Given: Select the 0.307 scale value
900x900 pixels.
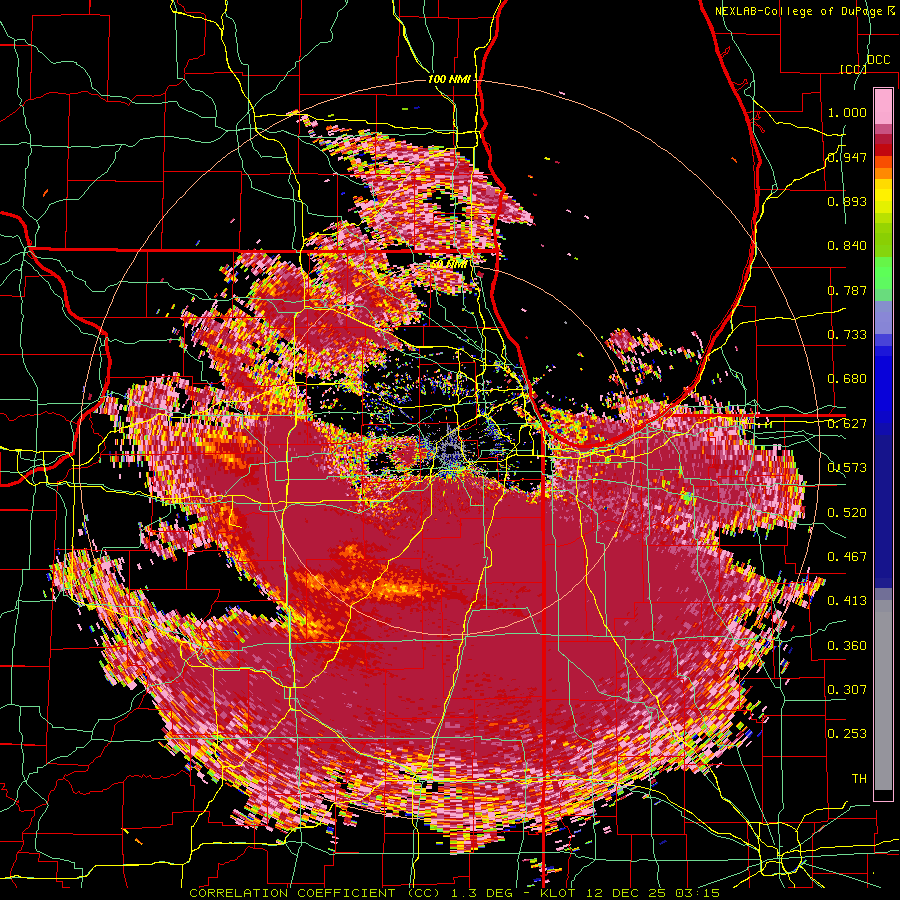Looking at the screenshot, I should click(x=847, y=690).
